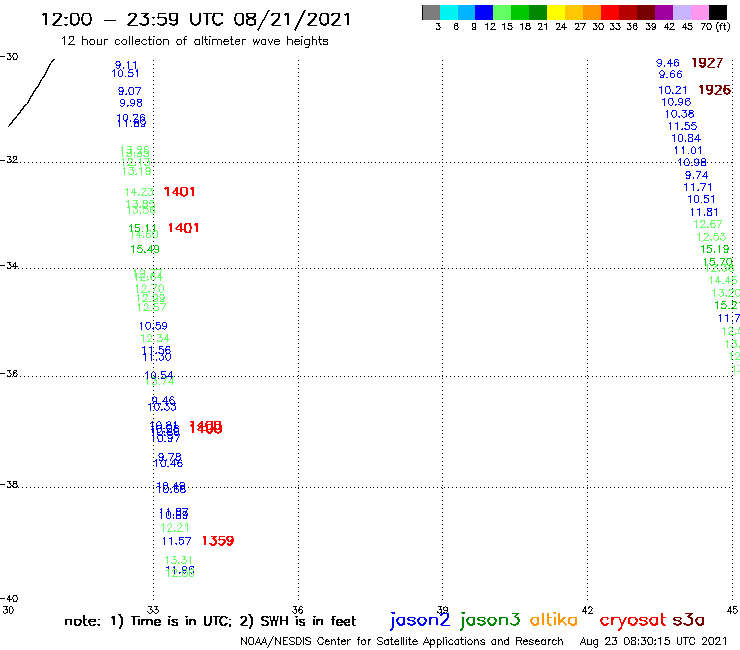Click the 10.84 wave height value
740x650 pixels.
(x=686, y=138)
